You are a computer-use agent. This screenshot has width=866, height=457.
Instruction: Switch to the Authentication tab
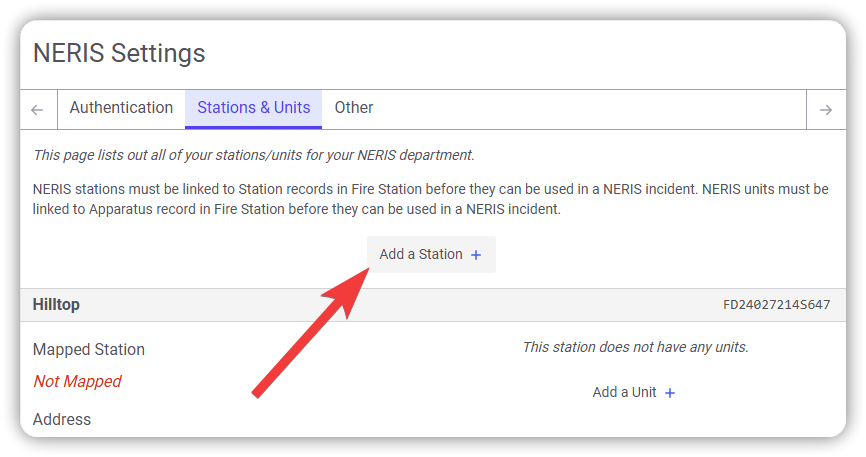tap(121, 108)
